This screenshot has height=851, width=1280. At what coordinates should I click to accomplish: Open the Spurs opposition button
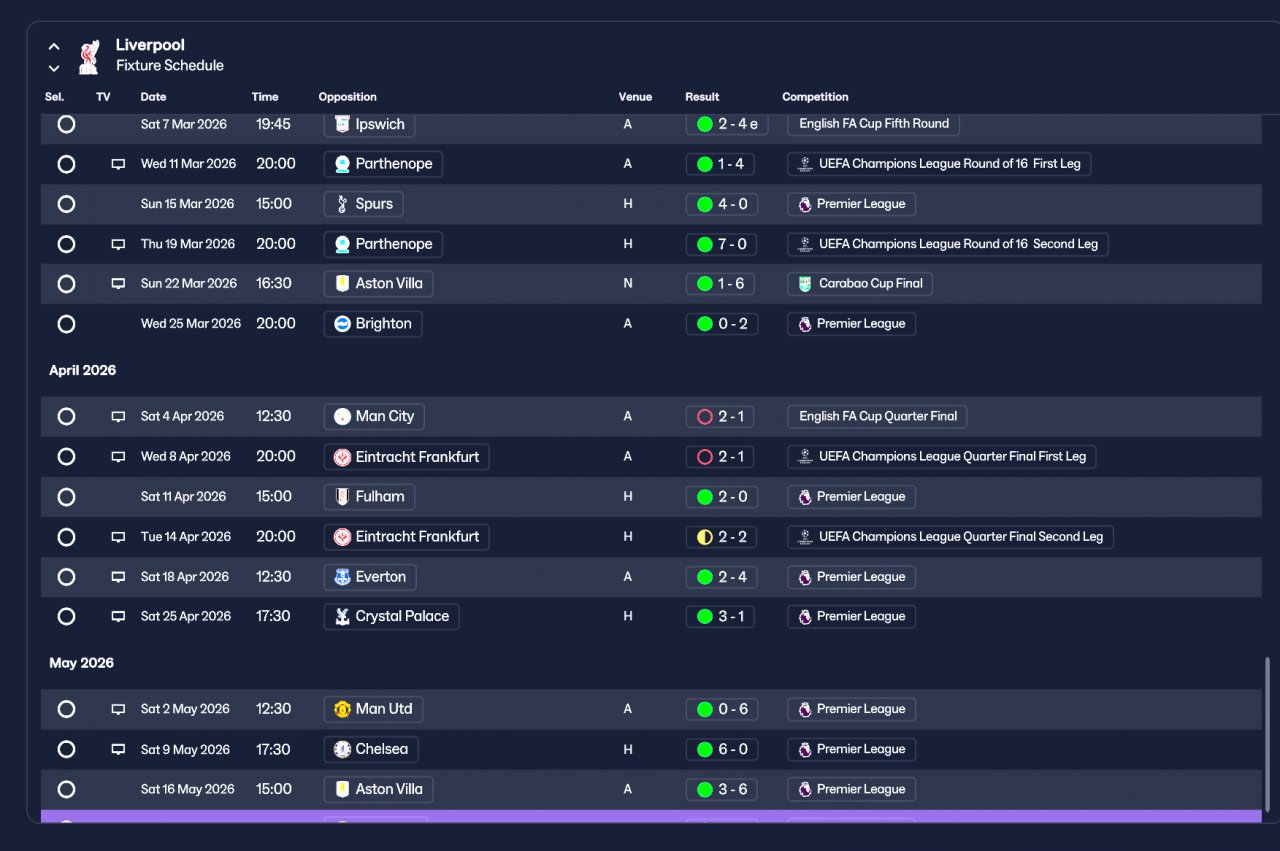[363, 204]
